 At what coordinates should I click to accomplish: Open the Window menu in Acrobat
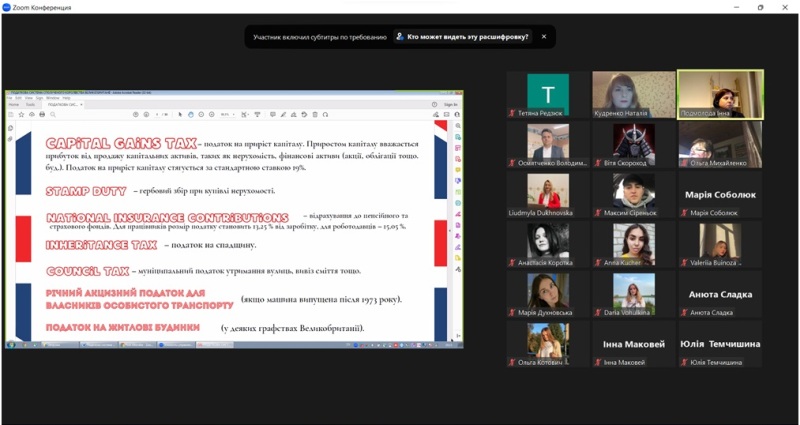click(53, 98)
